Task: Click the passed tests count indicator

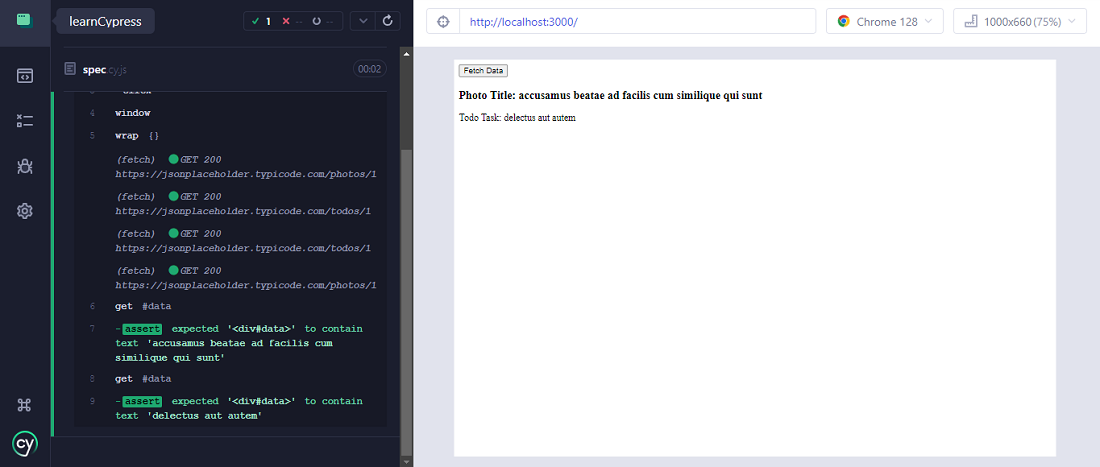Action: click(262, 22)
